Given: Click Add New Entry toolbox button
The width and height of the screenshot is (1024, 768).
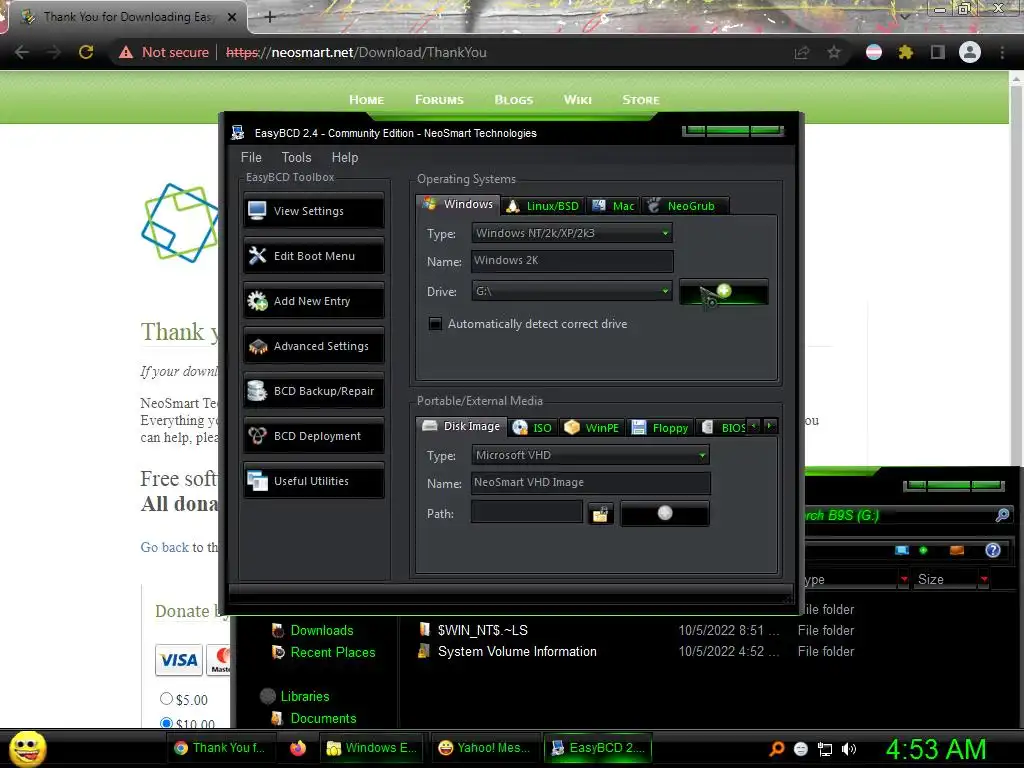Looking at the screenshot, I should point(313,301).
